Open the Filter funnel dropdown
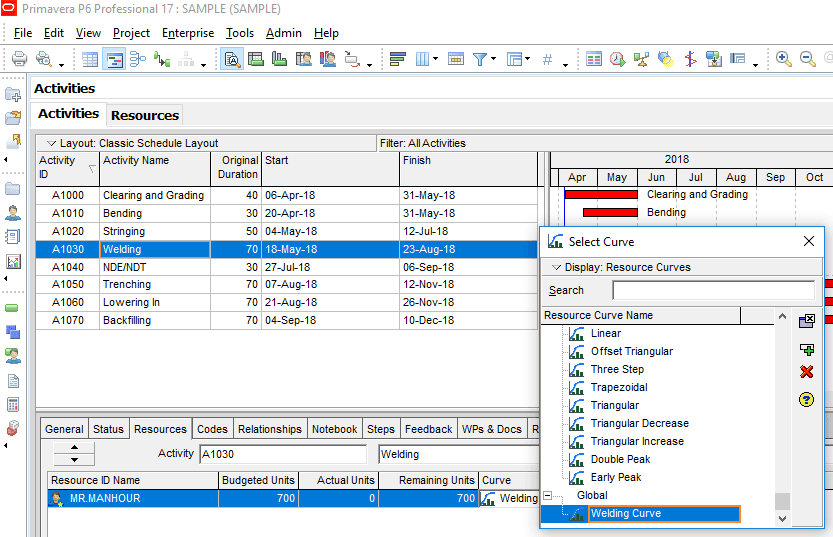Image resolution: width=833 pixels, height=537 pixels. click(x=493, y=58)
